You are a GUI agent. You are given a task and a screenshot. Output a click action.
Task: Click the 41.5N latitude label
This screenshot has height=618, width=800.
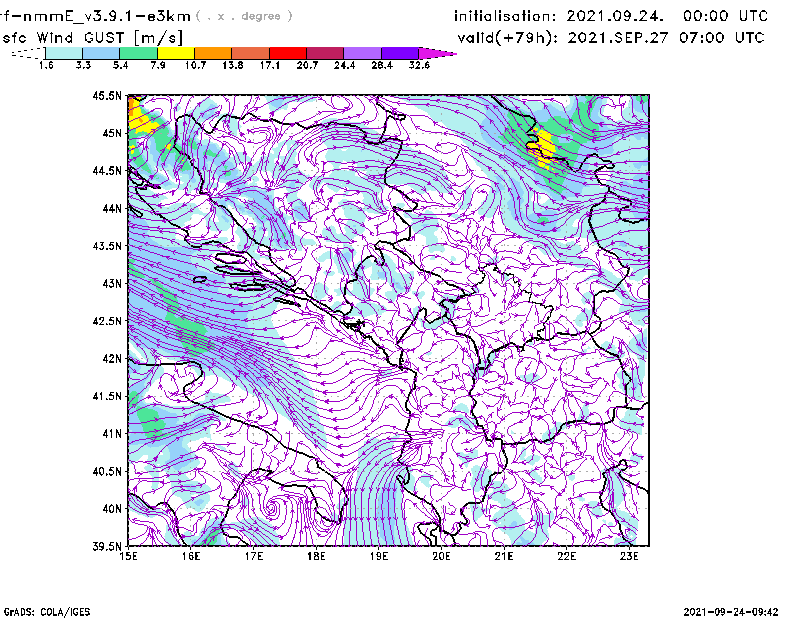[107, 396]
